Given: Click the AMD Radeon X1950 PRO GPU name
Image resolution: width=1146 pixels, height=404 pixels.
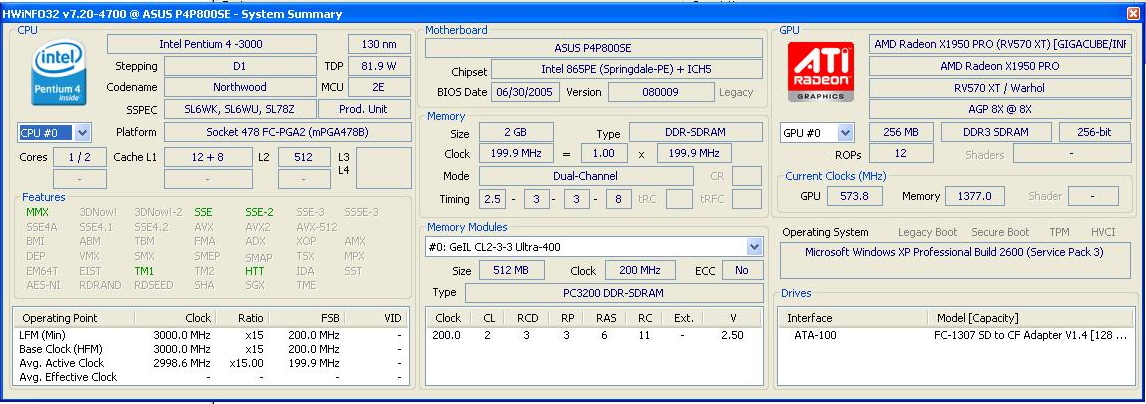Looking at the screenshot, I should [999, 66].
